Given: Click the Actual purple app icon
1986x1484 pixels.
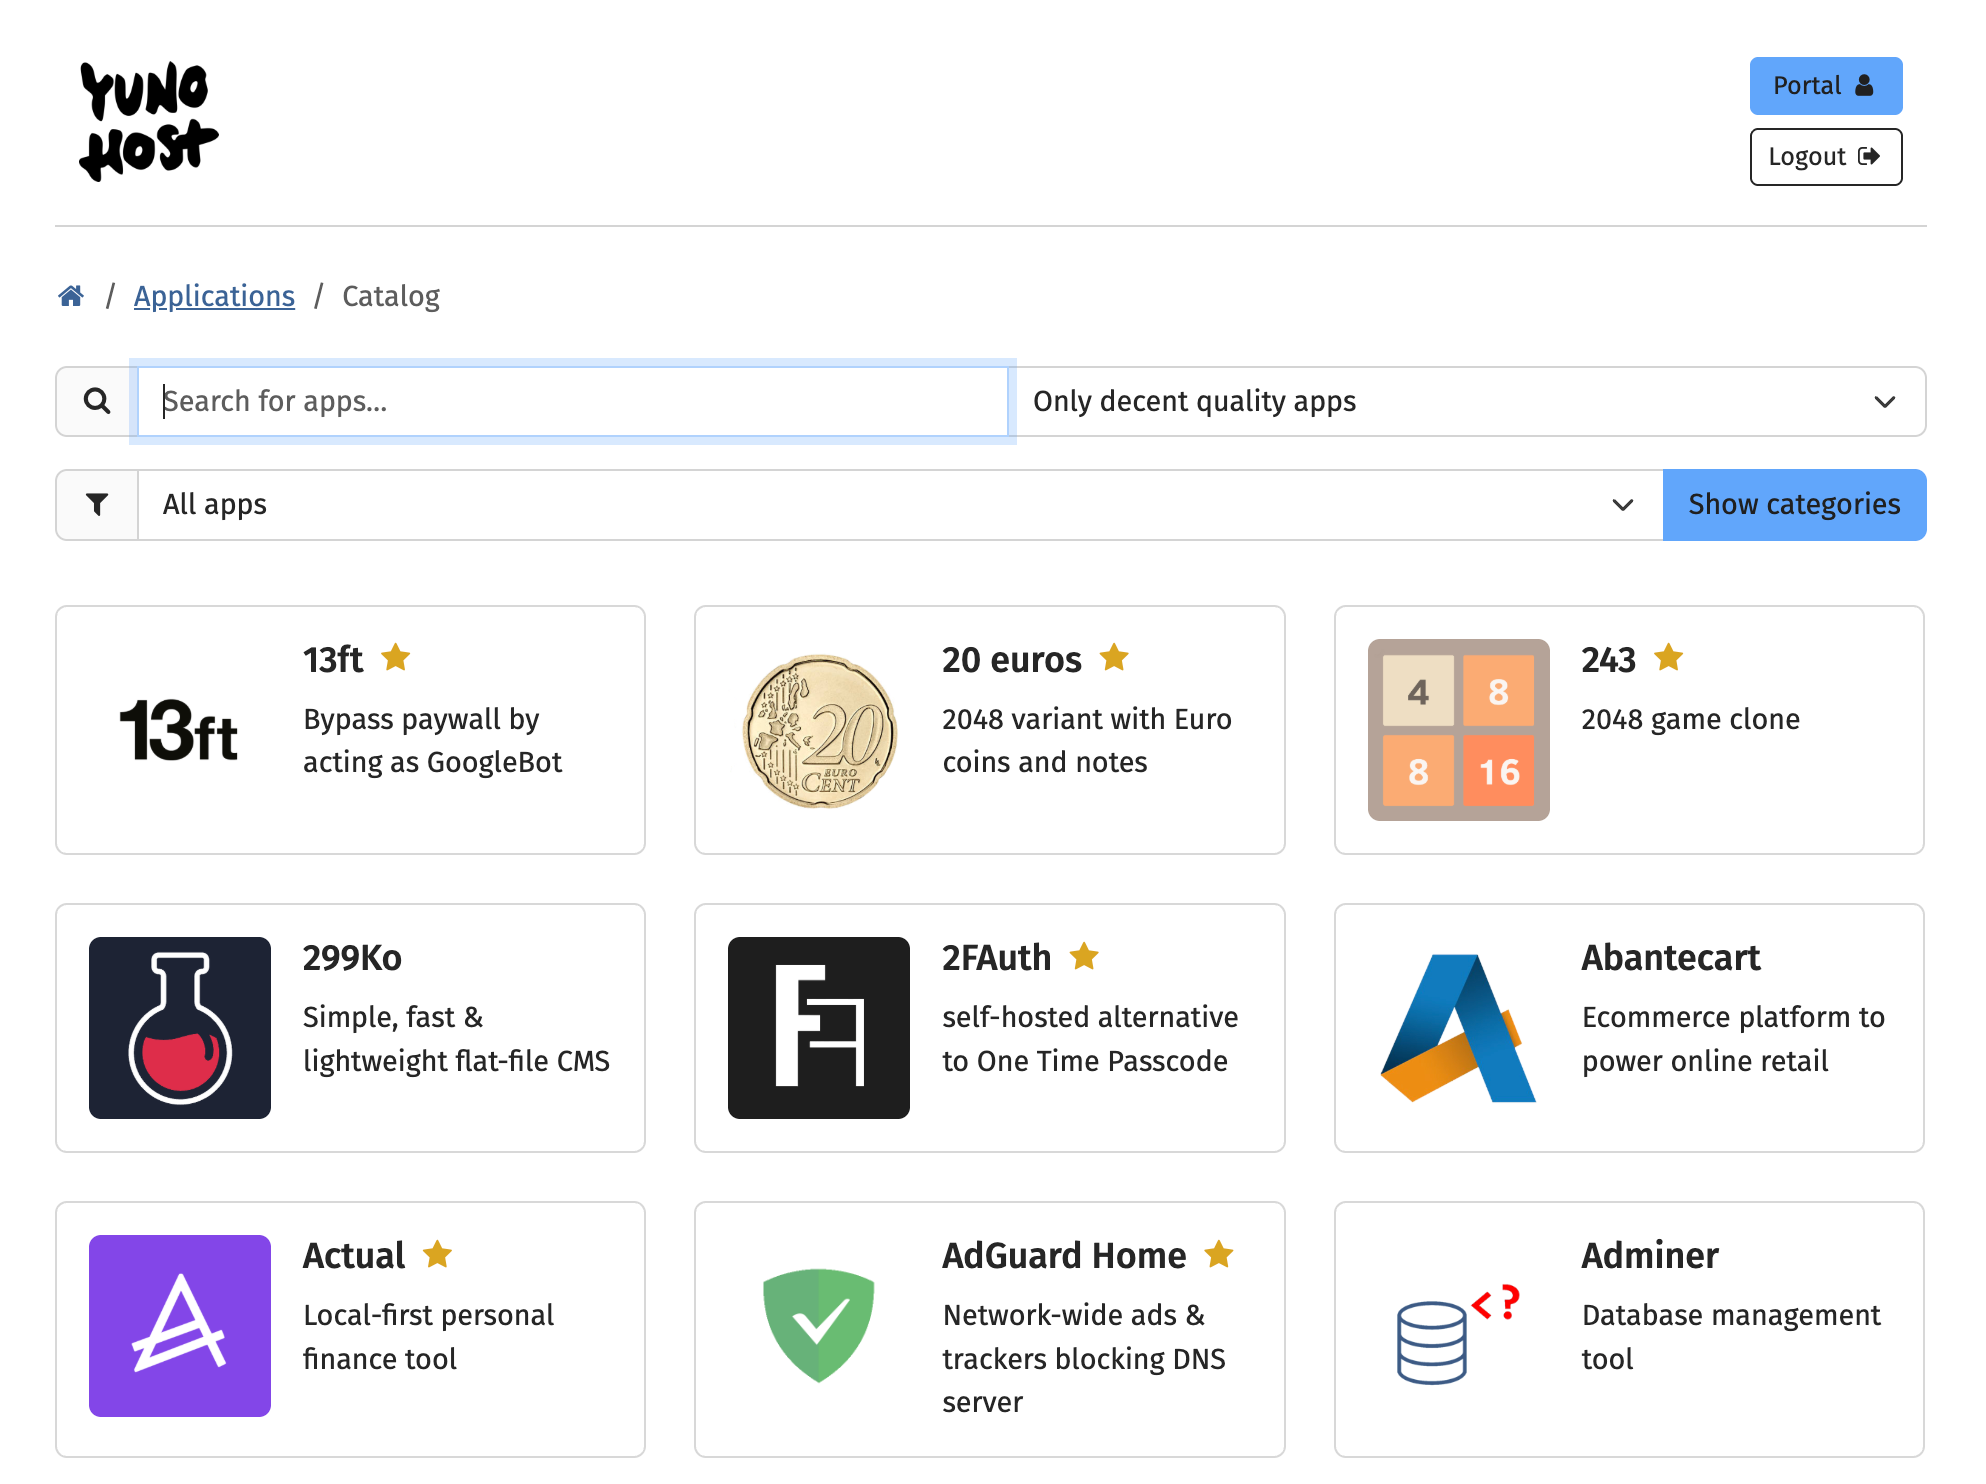Looking at the screenshot, I should pyautogui.click(x=179, y=1326).
